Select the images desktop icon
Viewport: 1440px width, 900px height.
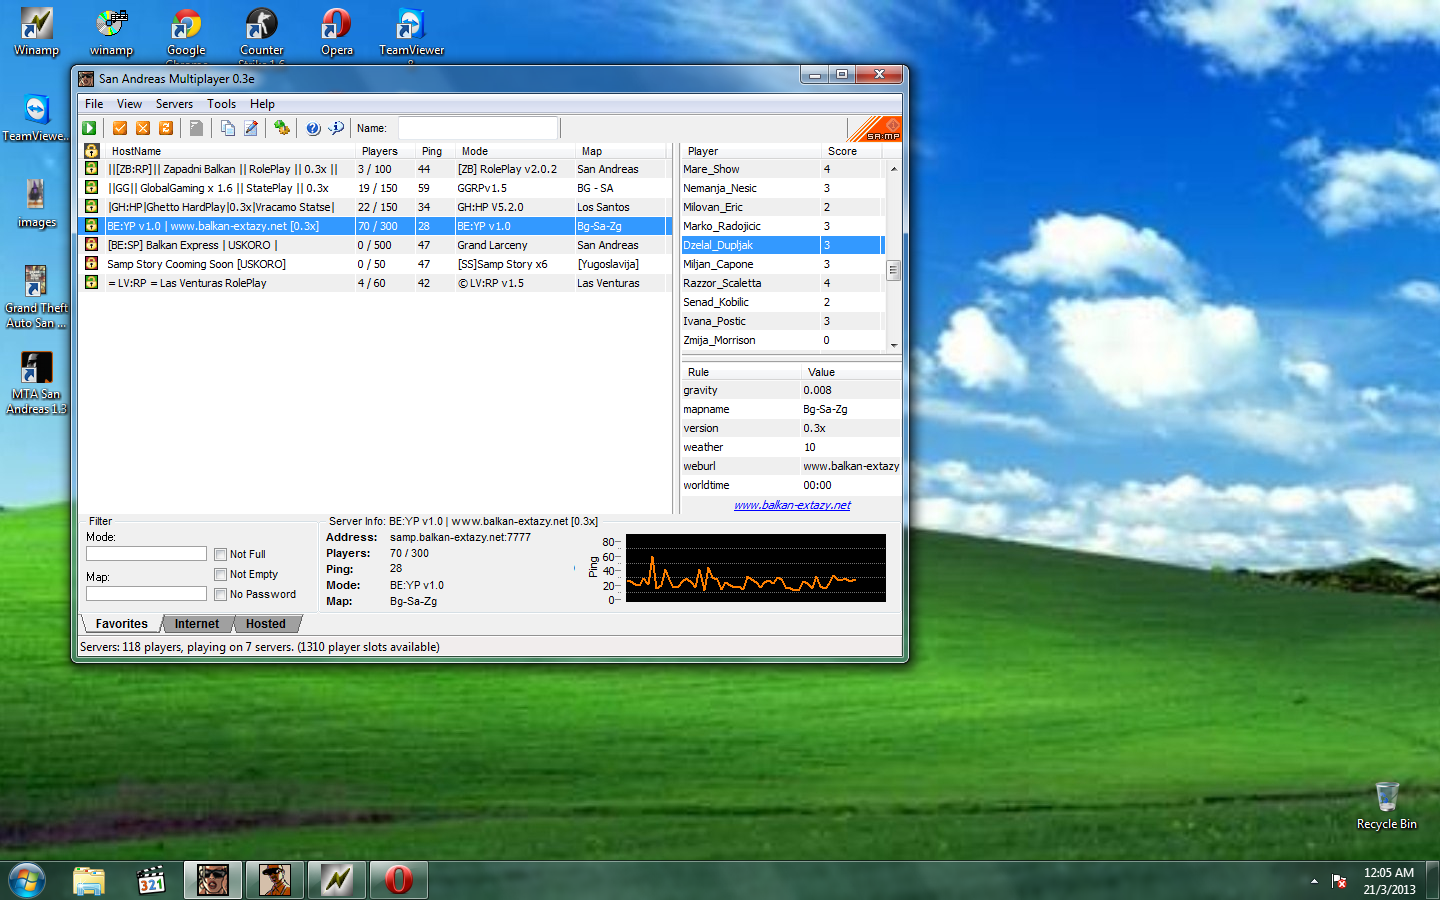(x=37, y=204)
